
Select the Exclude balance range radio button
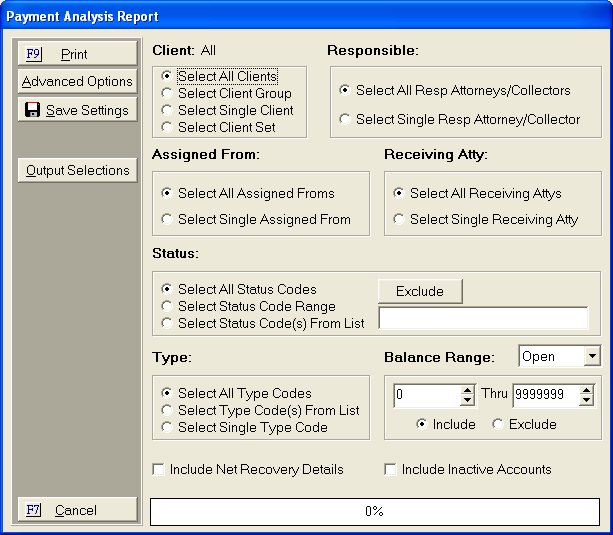(x=498, y=424)
